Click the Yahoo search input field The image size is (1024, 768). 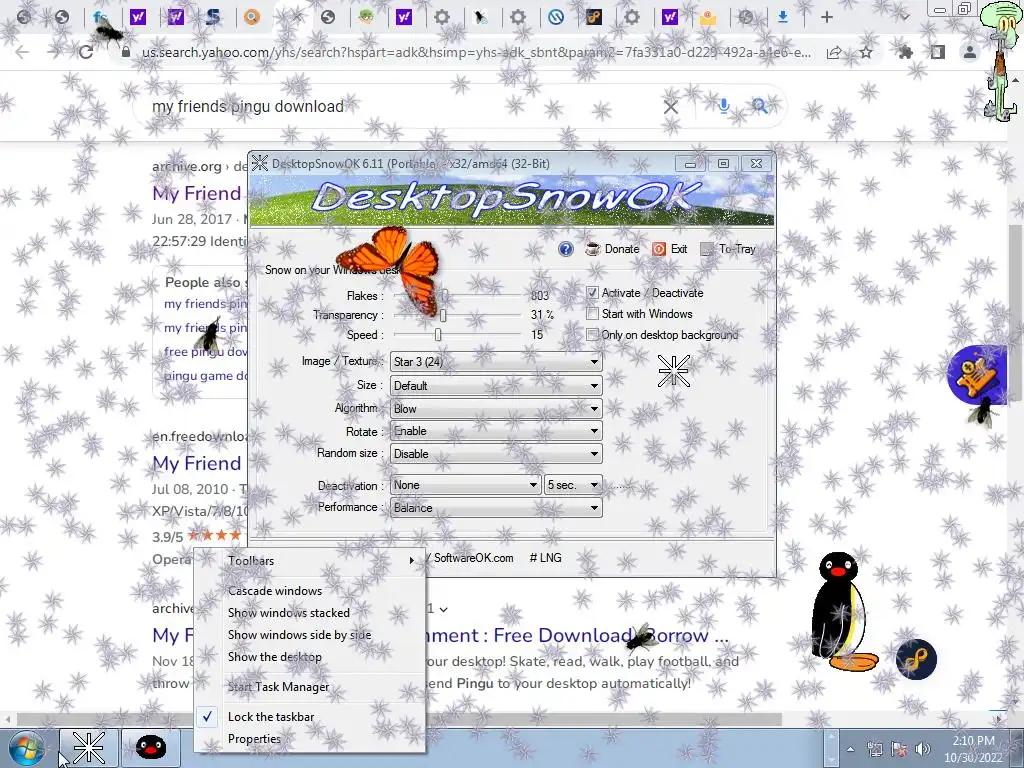[398, 106]
